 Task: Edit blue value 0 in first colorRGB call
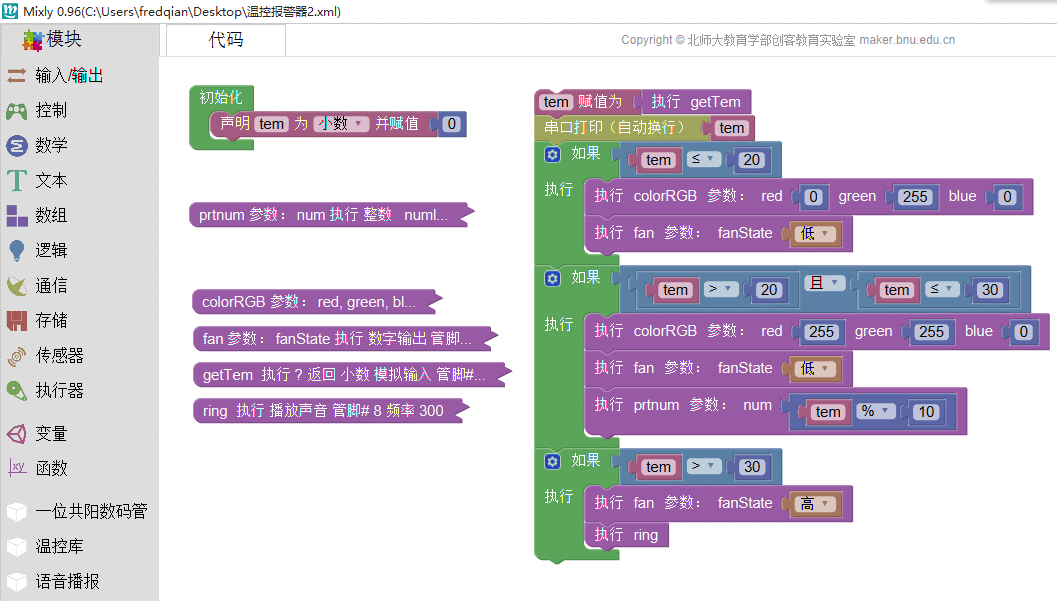[x=1006, y=197]
